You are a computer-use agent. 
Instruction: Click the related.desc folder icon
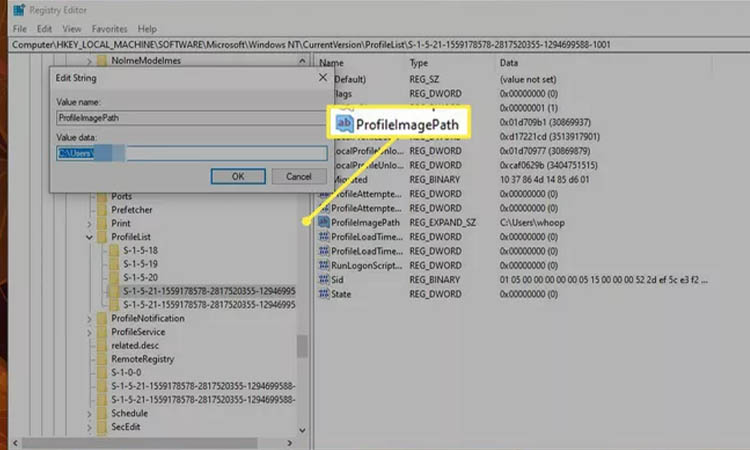(x=102, y=345)
